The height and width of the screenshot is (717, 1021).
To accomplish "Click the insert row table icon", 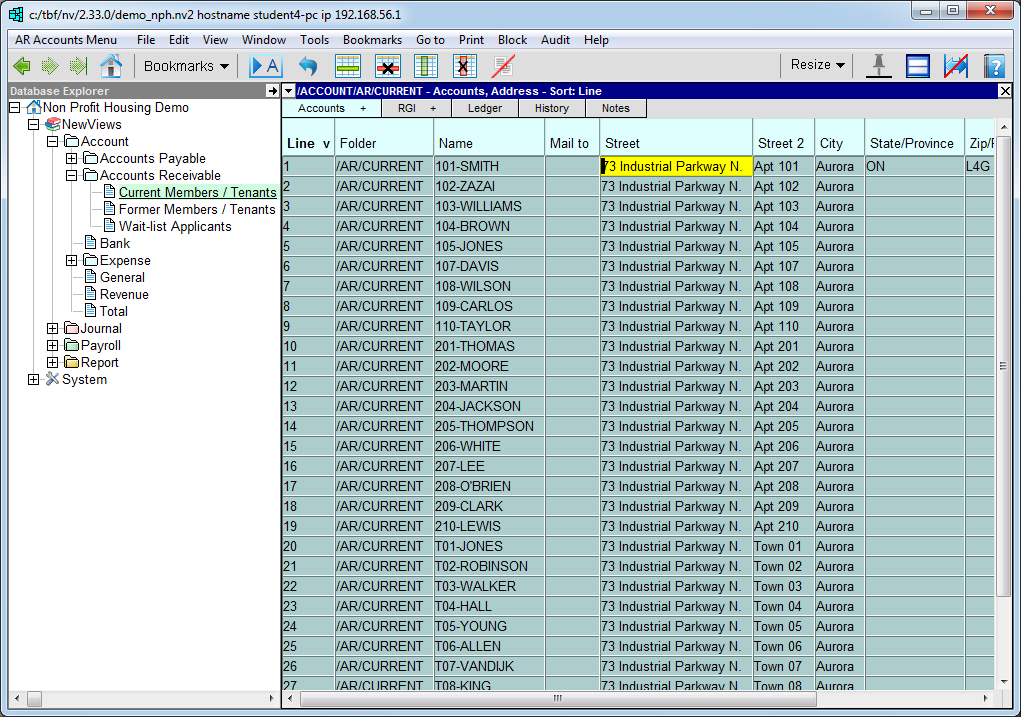I will click(x=347, y=66).
